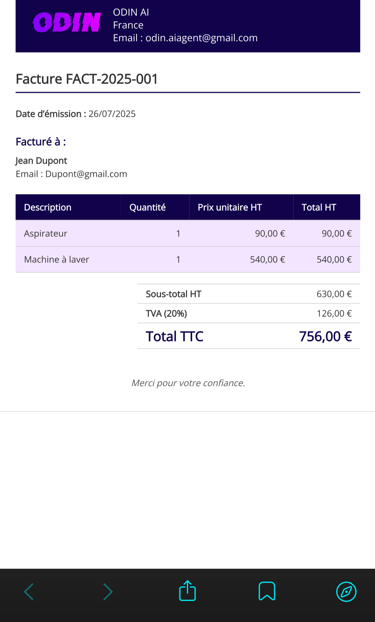Viewport: 375px width, 622px height.
Task: Click the Dupont@gmail.com email
Action: [x=86, y=174]
